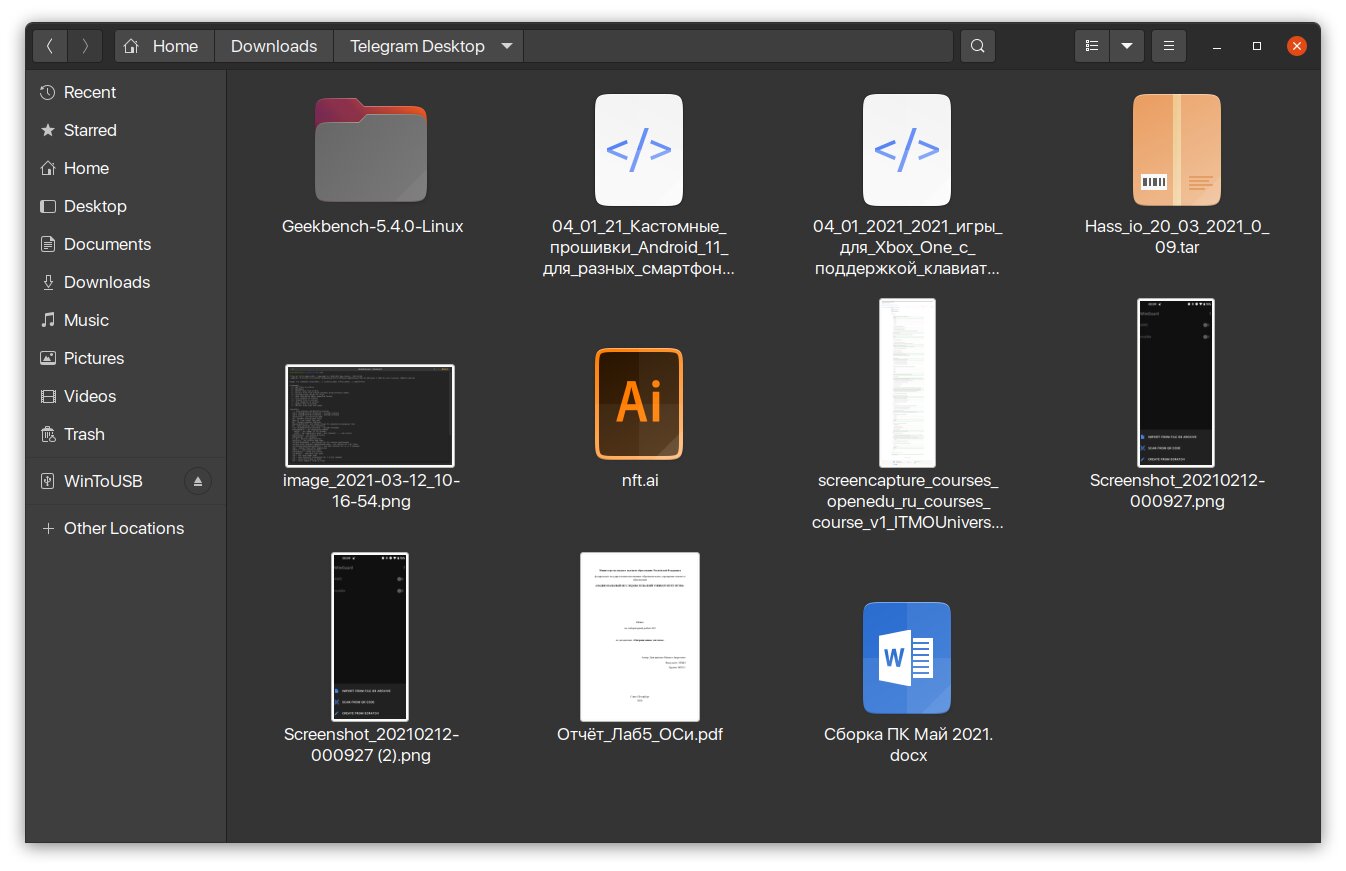Select the игры для Xbox One file icon

(907, 150)
